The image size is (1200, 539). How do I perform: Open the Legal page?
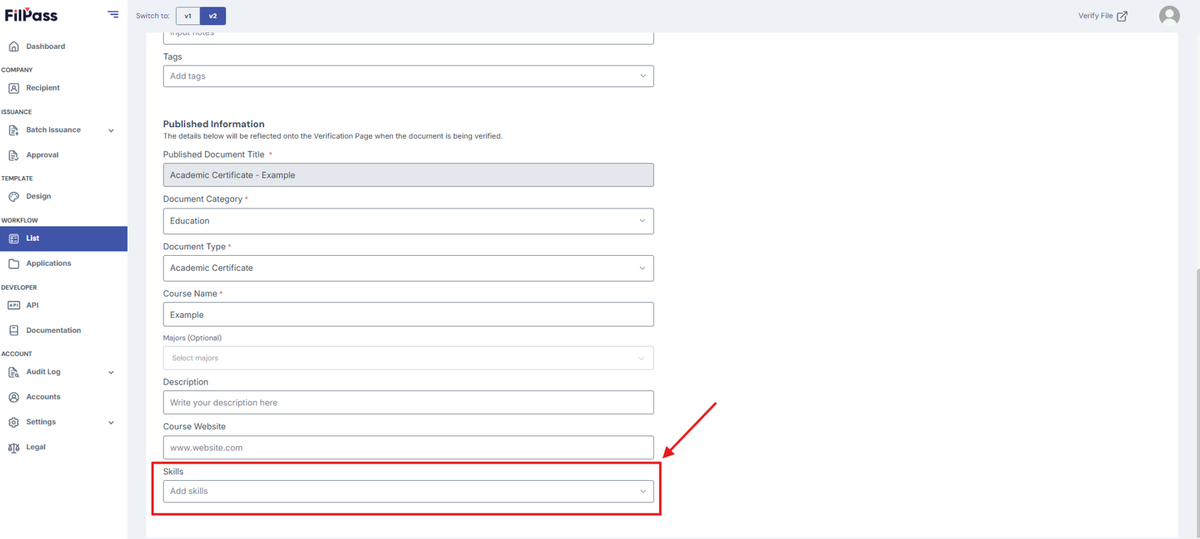point(35,447)
